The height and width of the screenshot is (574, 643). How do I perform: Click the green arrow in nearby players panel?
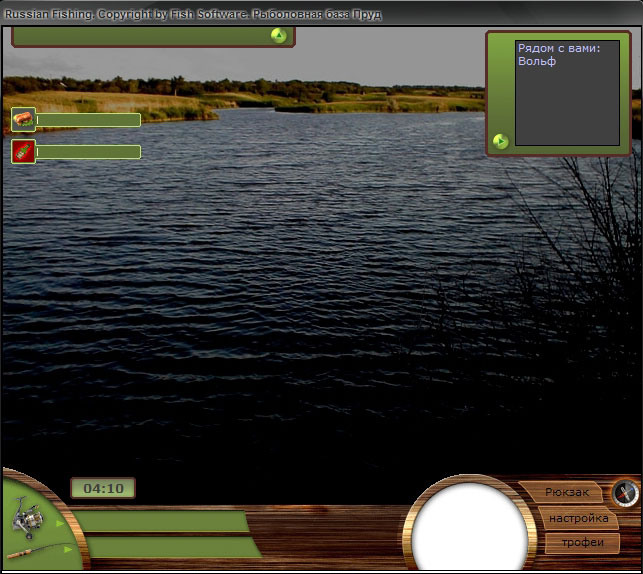(501, 141)
